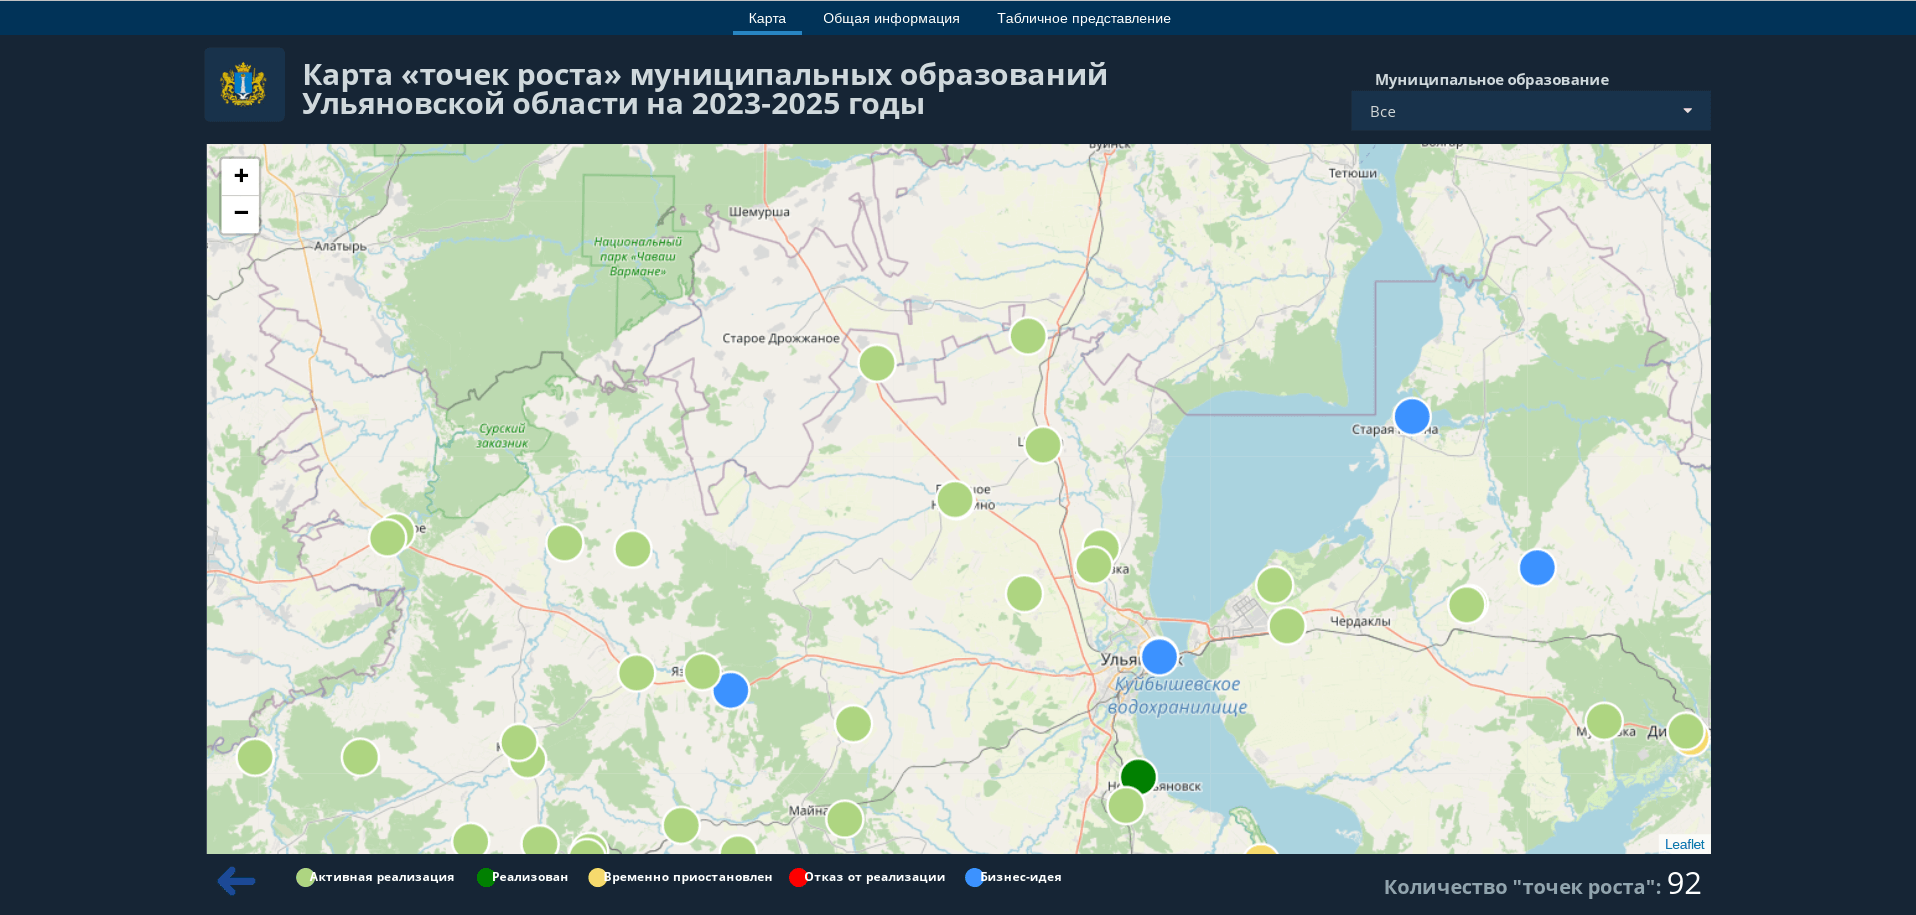The height and width of the screenshot is (915, 1916).
Task: Toggle the Активная реализация legend filter
Action: tap(375, 877)
